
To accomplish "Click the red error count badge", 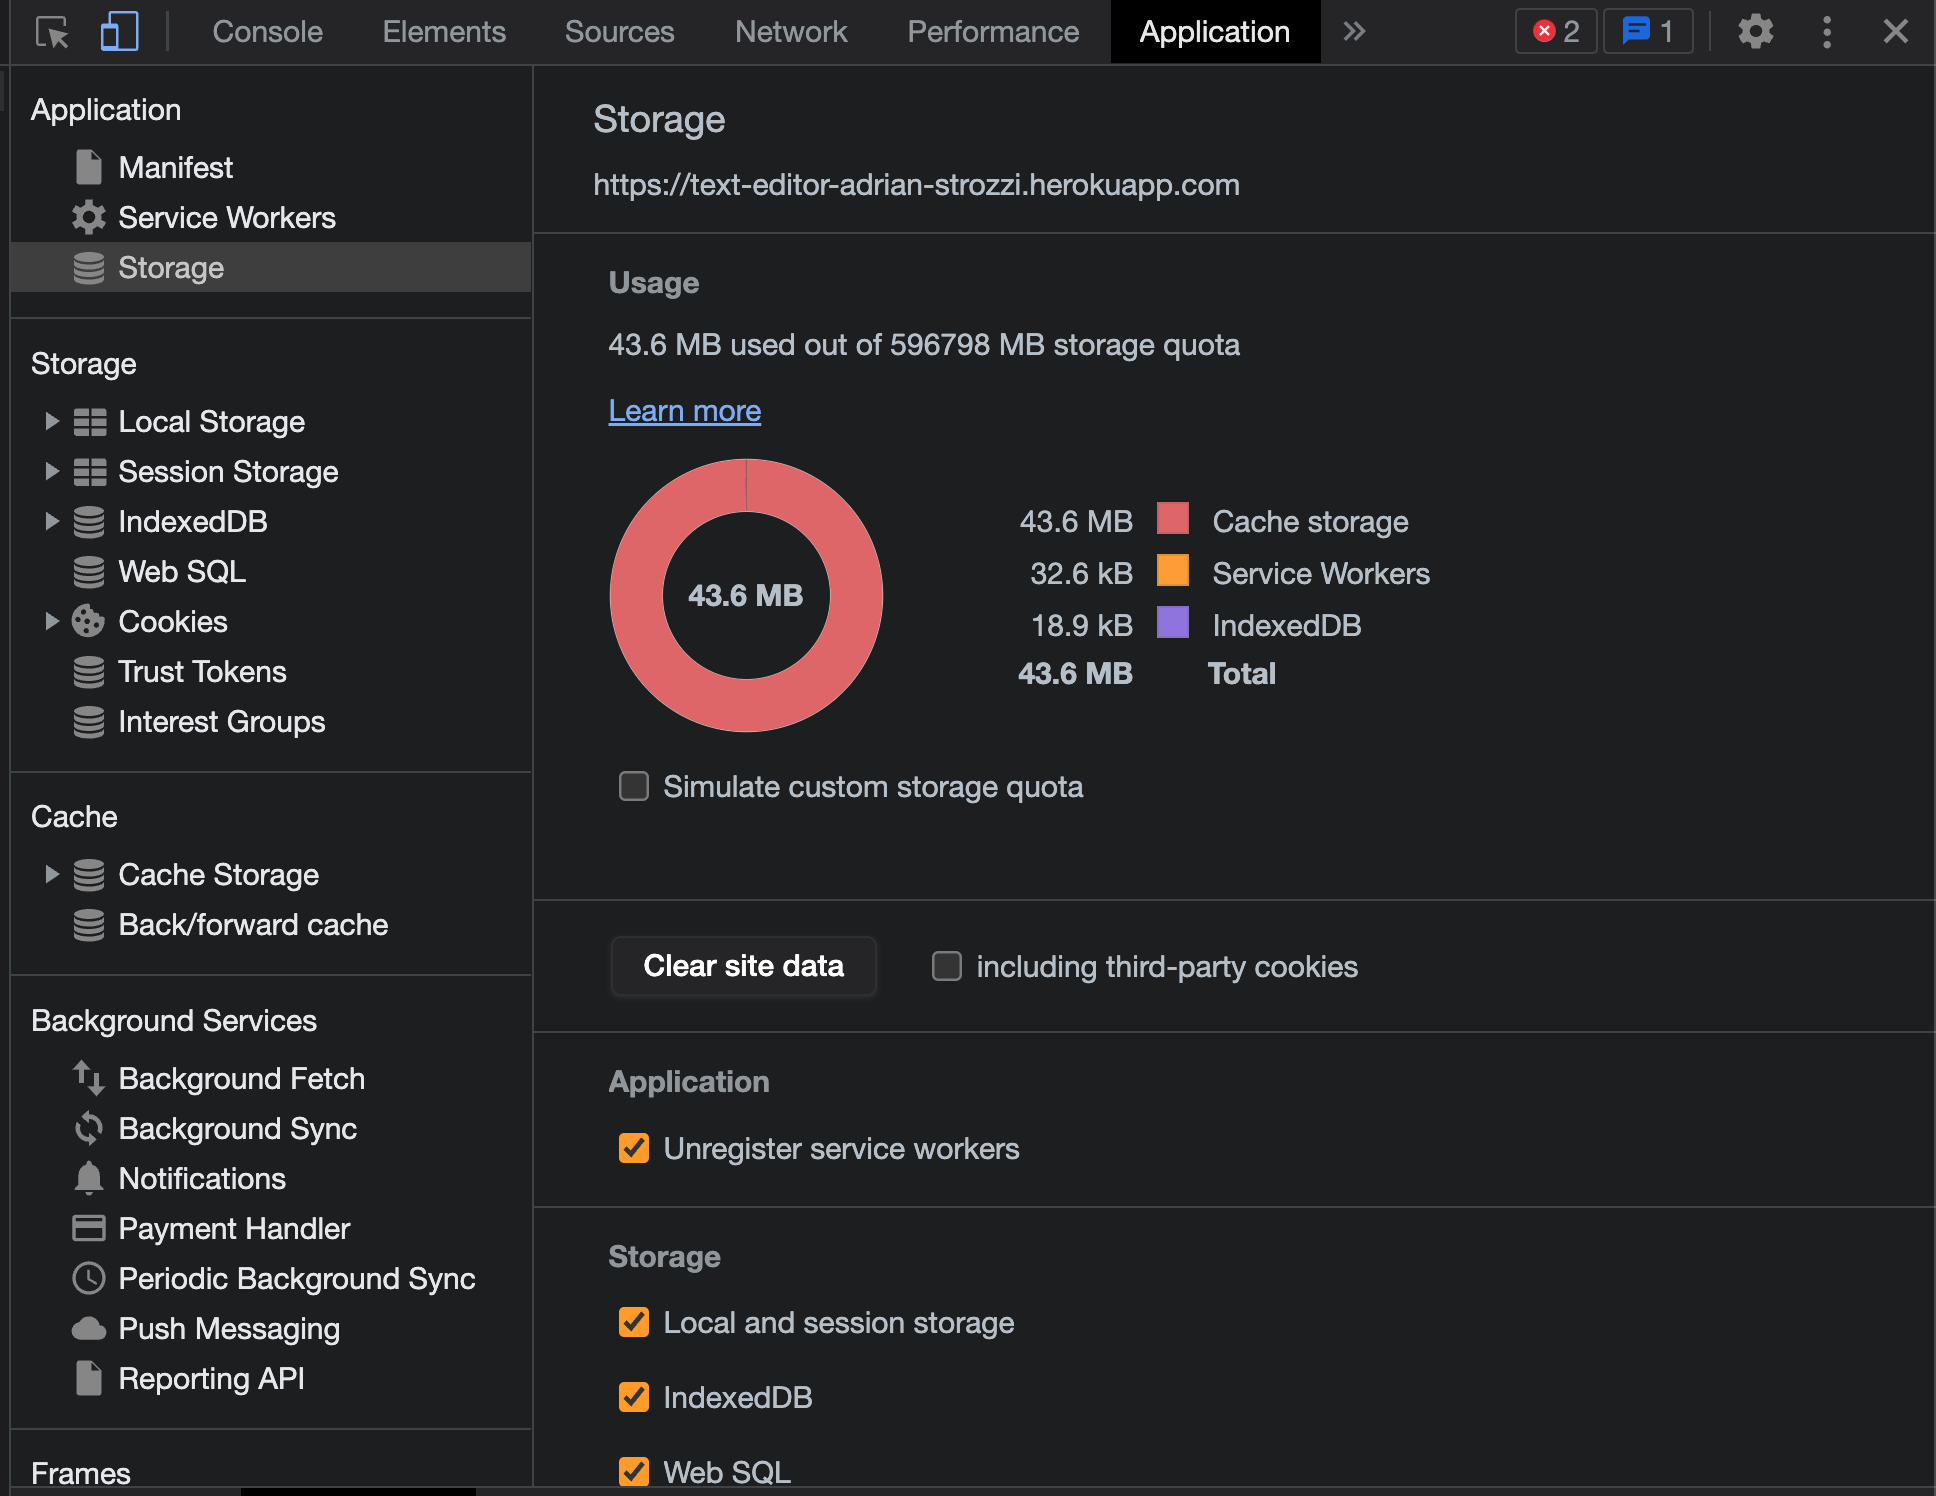I will (x=1556, y=32).
